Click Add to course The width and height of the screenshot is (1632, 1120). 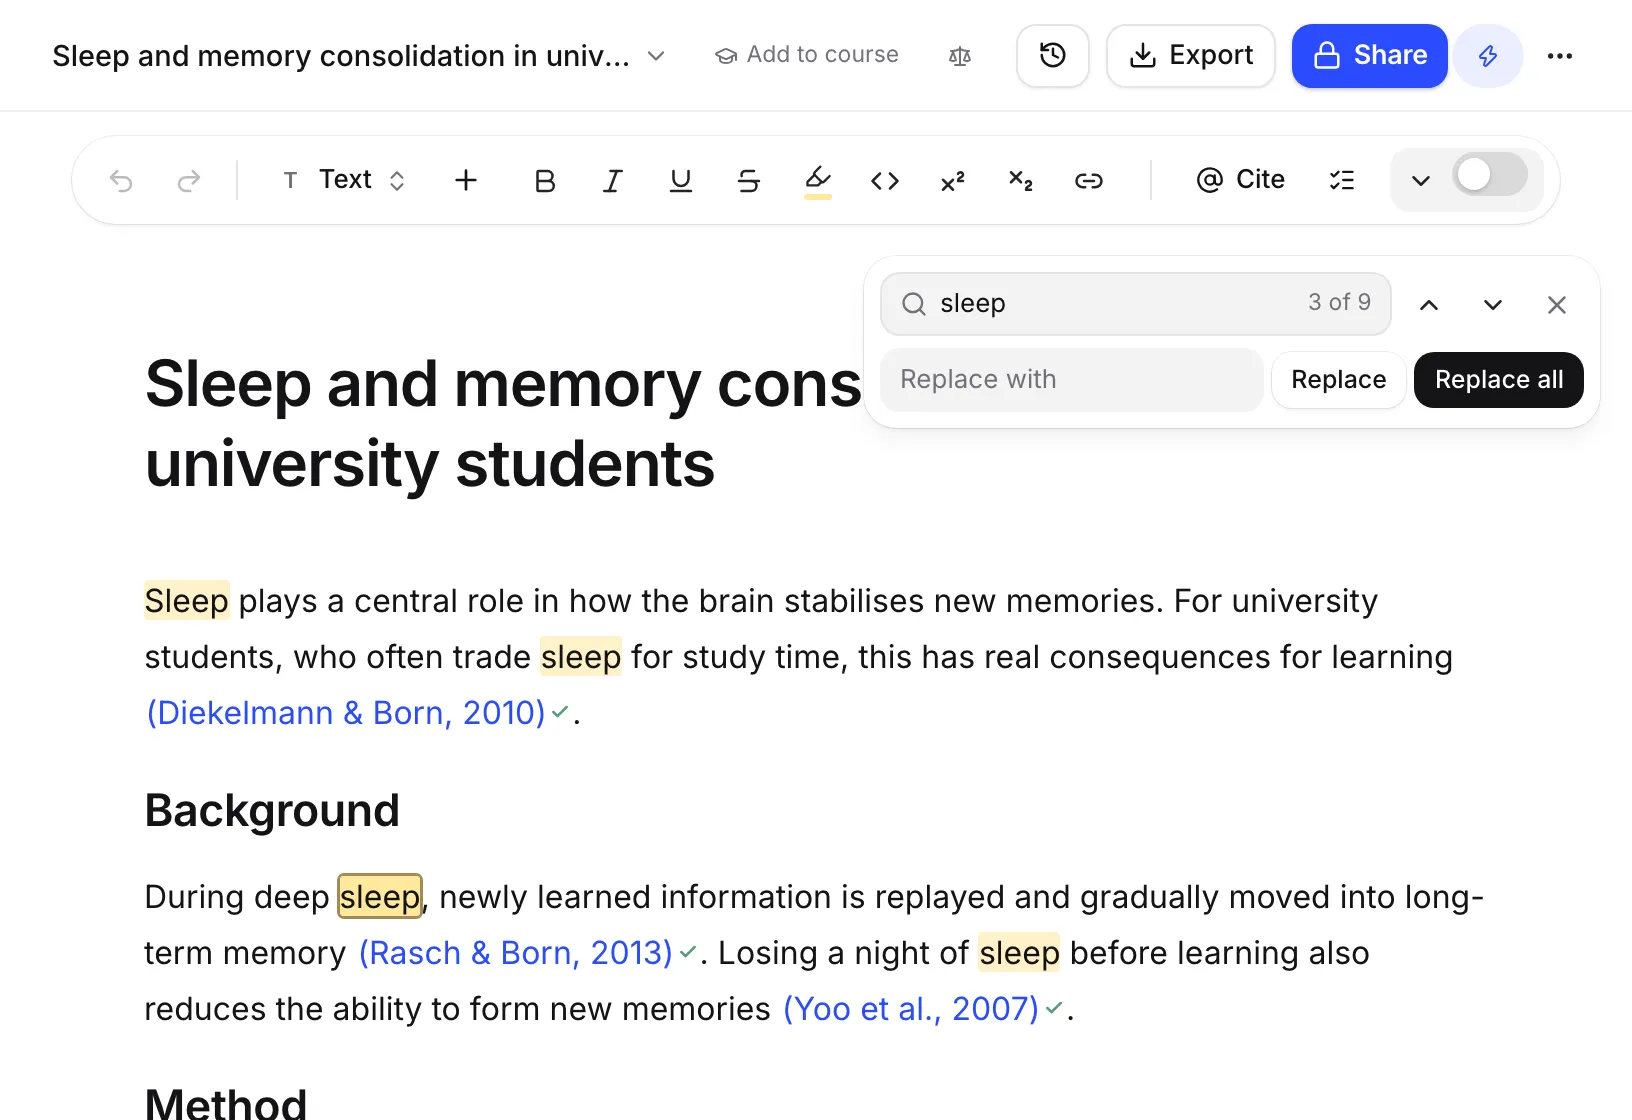point(807,55)
